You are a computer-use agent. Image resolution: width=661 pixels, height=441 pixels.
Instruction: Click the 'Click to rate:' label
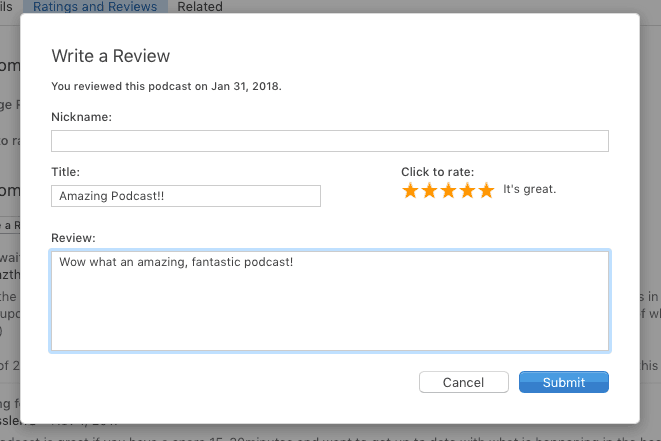coord(438,172)
